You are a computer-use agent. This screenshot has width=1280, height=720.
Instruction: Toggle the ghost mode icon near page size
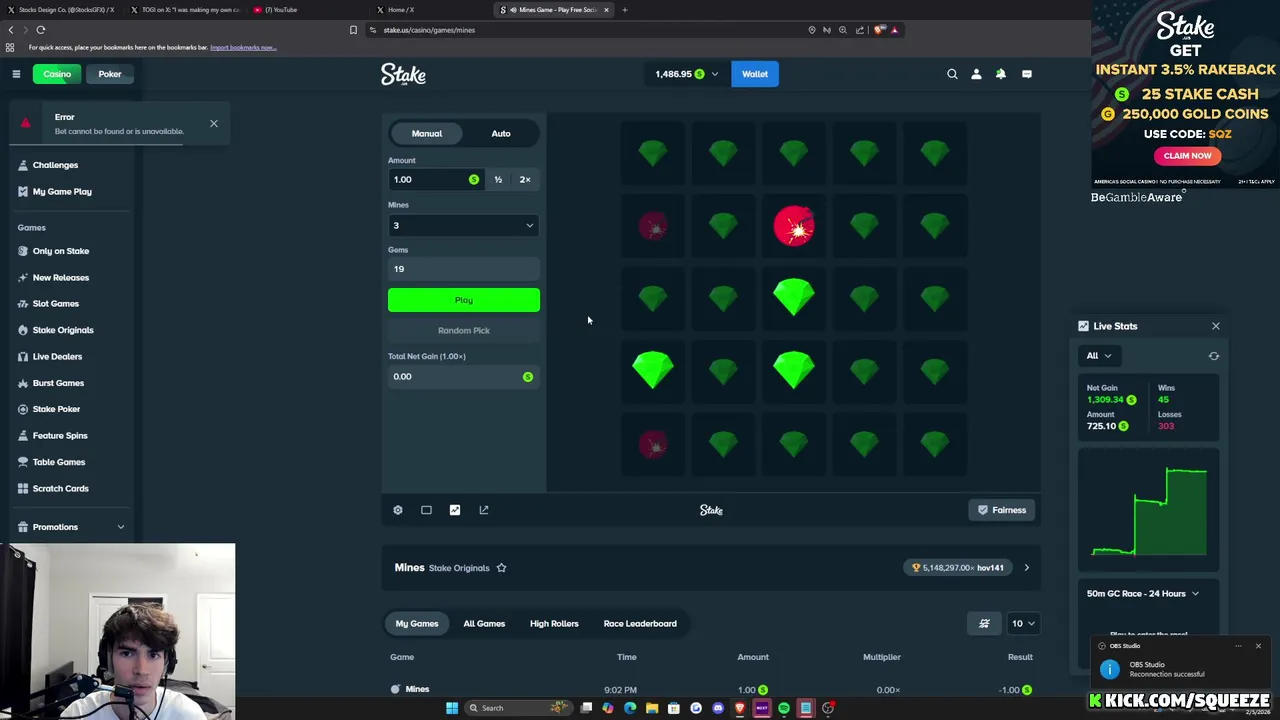(984, 623)
